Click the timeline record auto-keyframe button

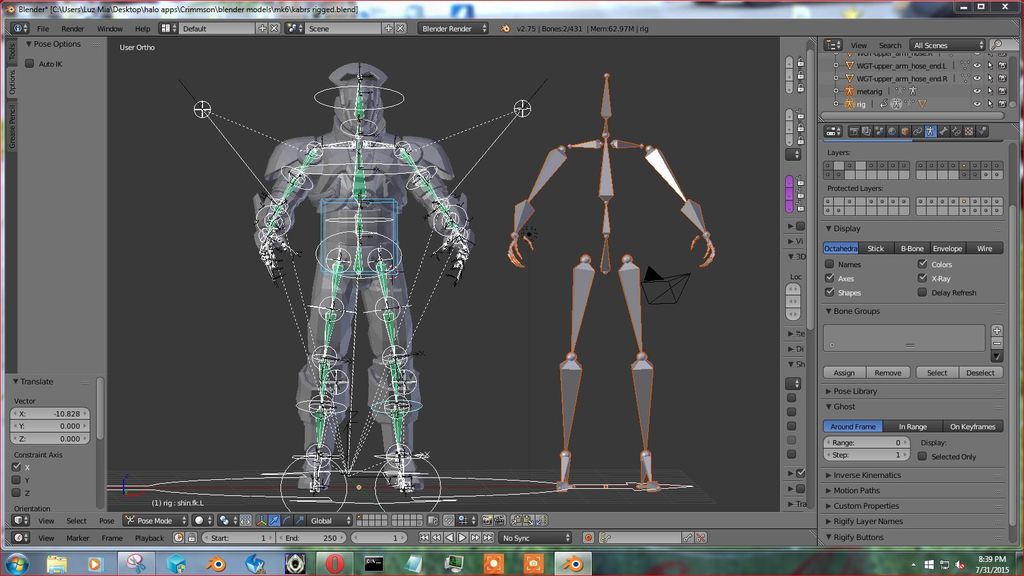(588, 538)
